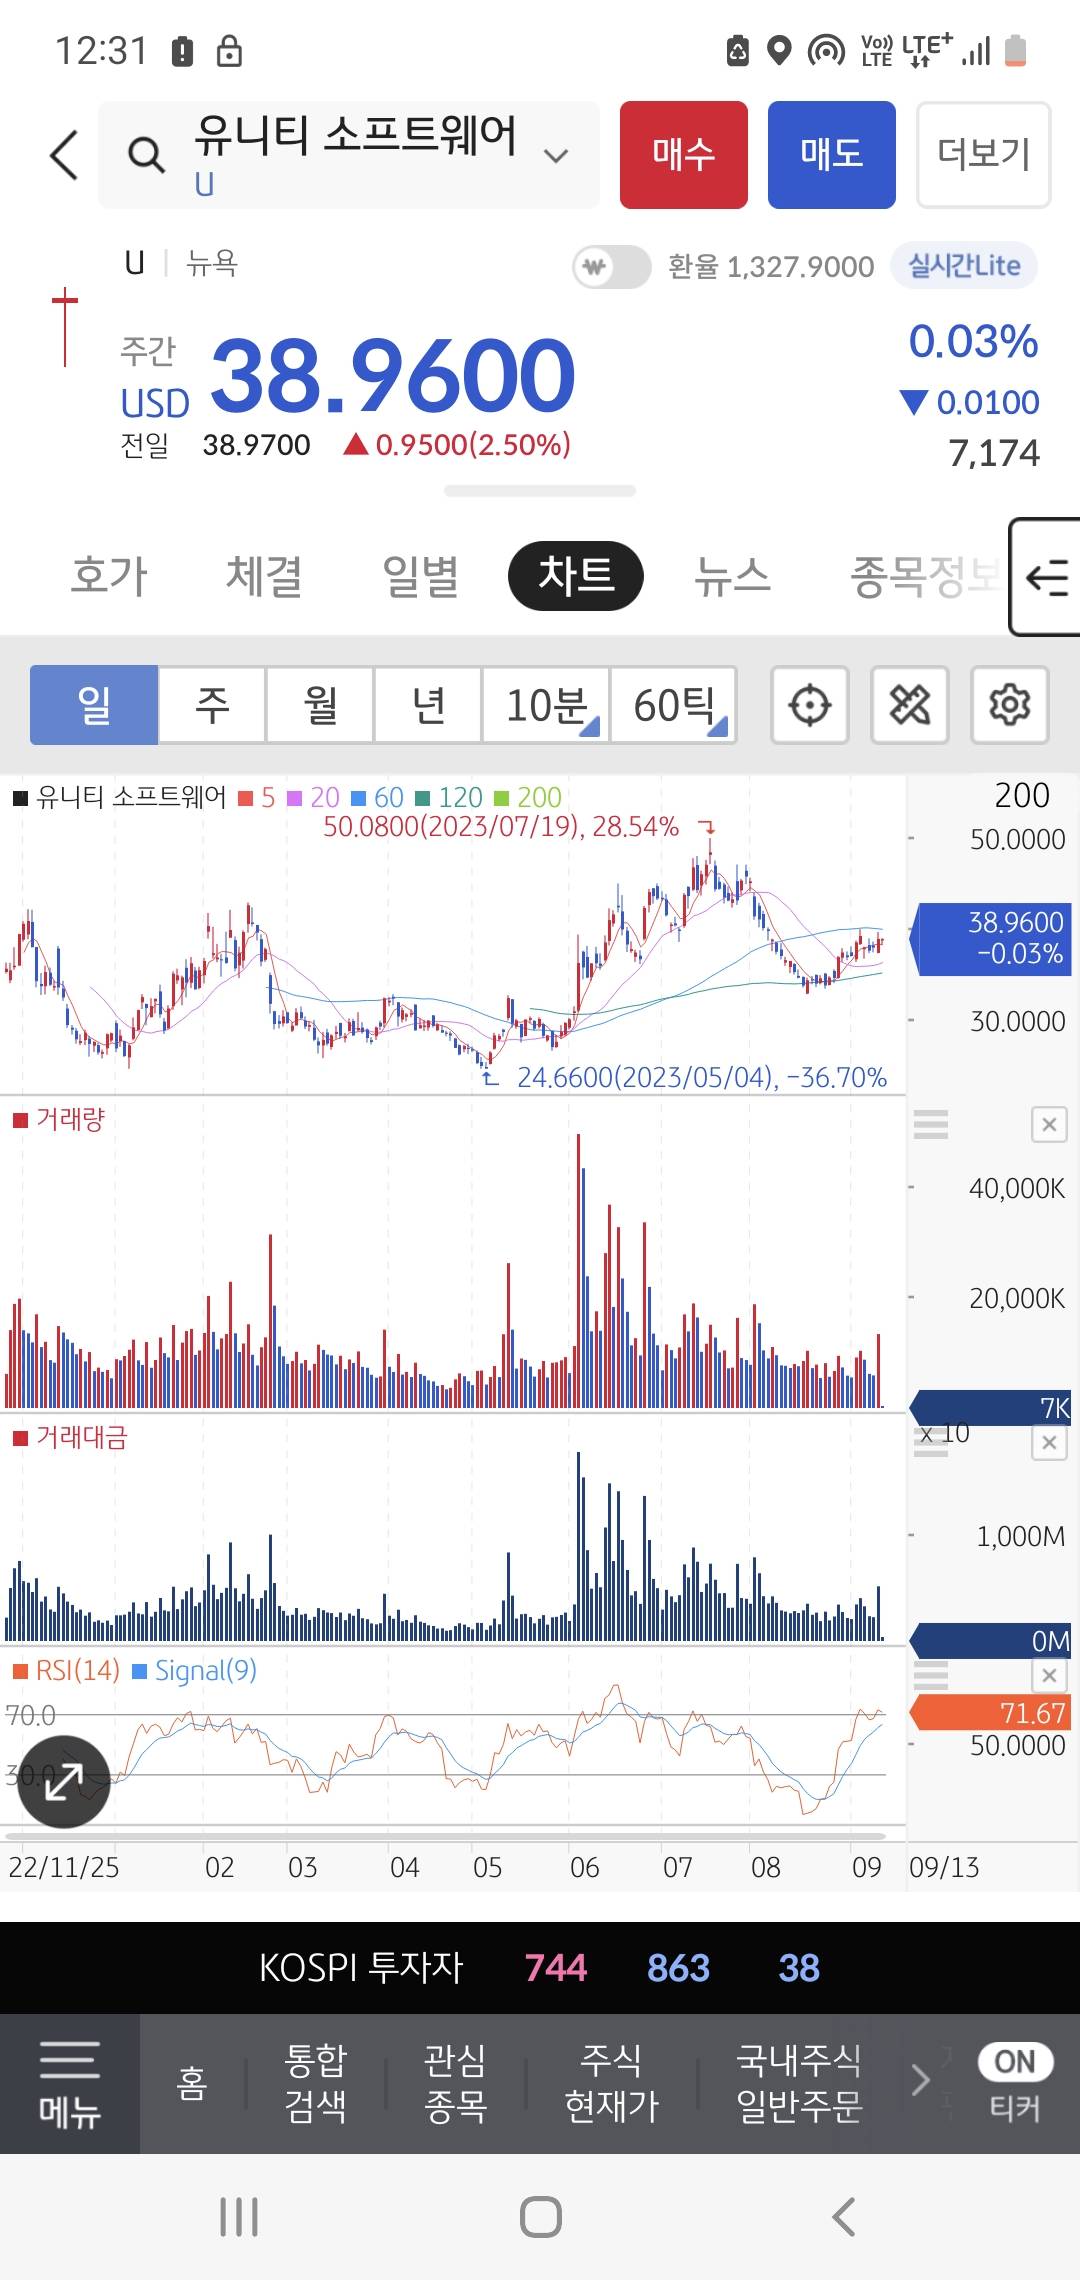1080x2280 pixels.
Task: Tap the back arrow at top left
Action: point(65,155)
